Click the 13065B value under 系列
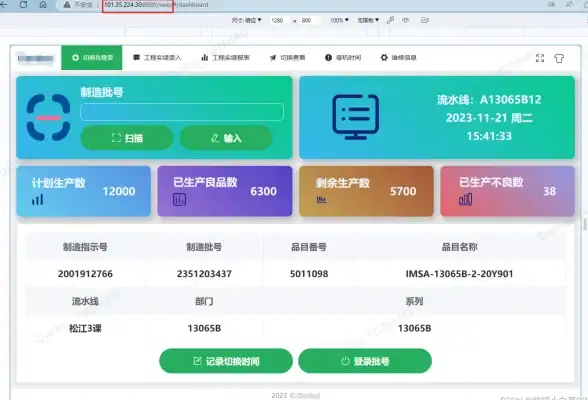This screenshot has height=400, width=588. (x=414, y=328)
